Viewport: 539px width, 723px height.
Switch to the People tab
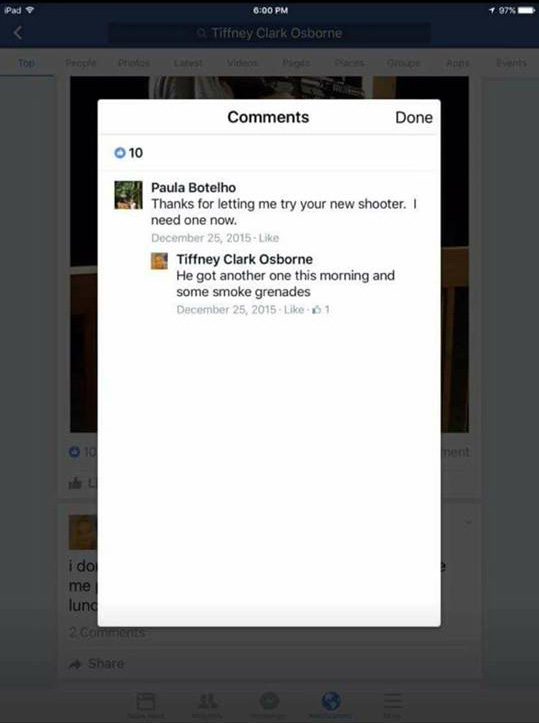[81, 63]
